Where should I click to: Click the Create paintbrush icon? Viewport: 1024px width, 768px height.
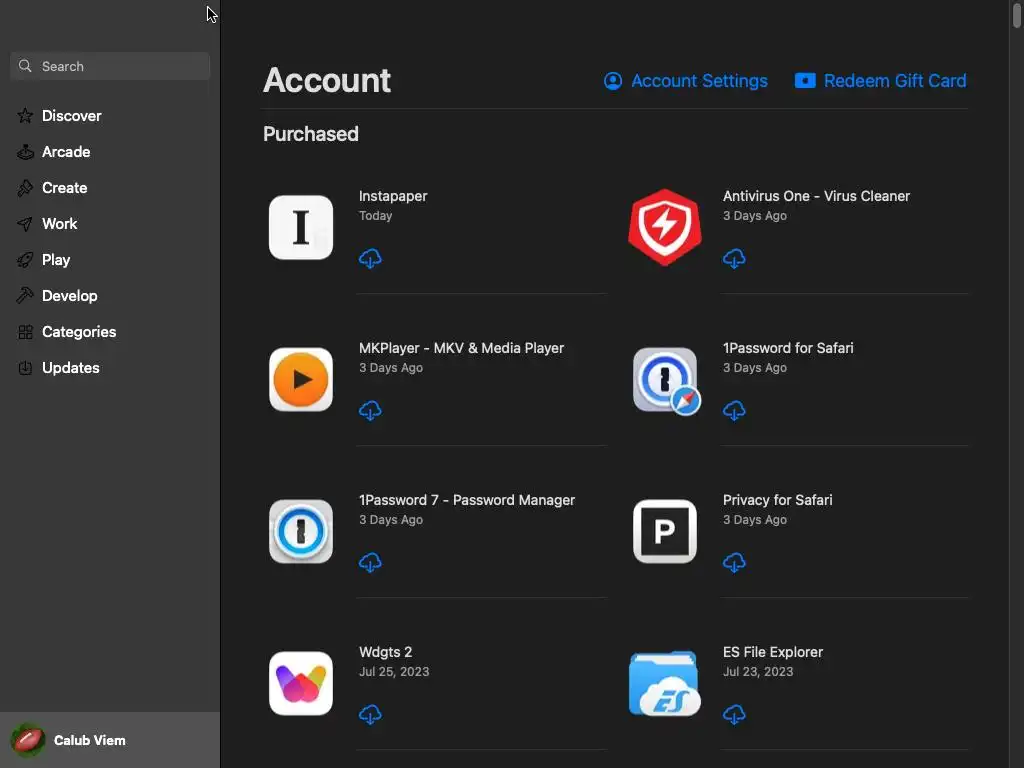coord(25,187)
